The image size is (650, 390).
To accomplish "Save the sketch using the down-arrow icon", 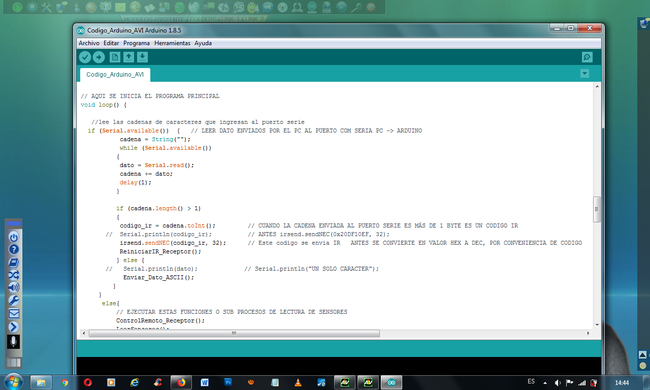I will point(142,57).
